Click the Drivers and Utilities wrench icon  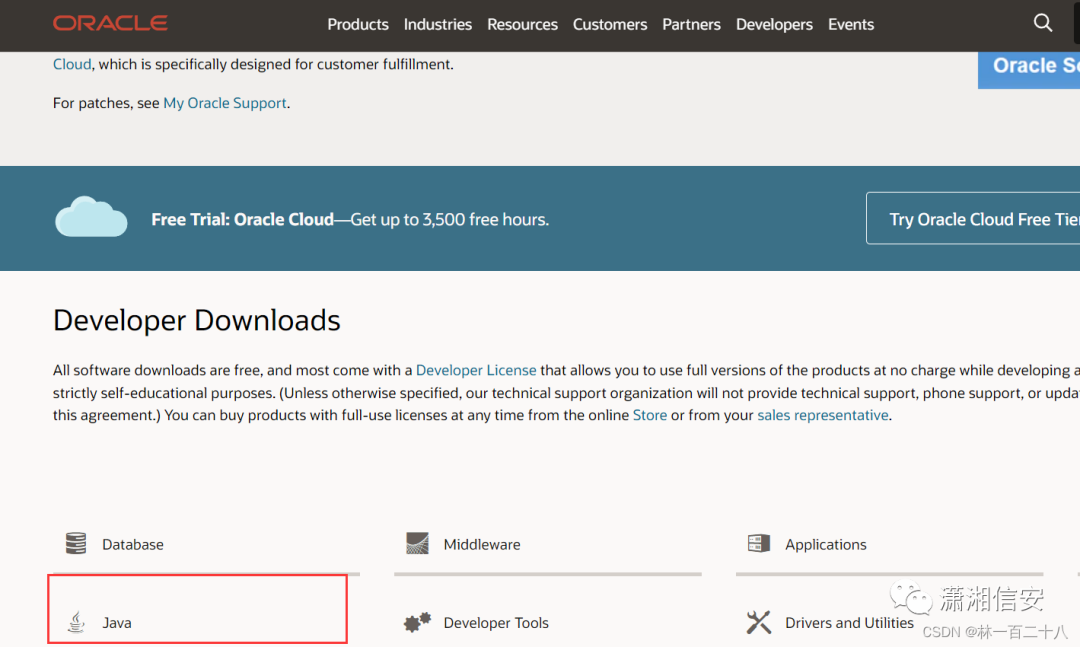758,622
